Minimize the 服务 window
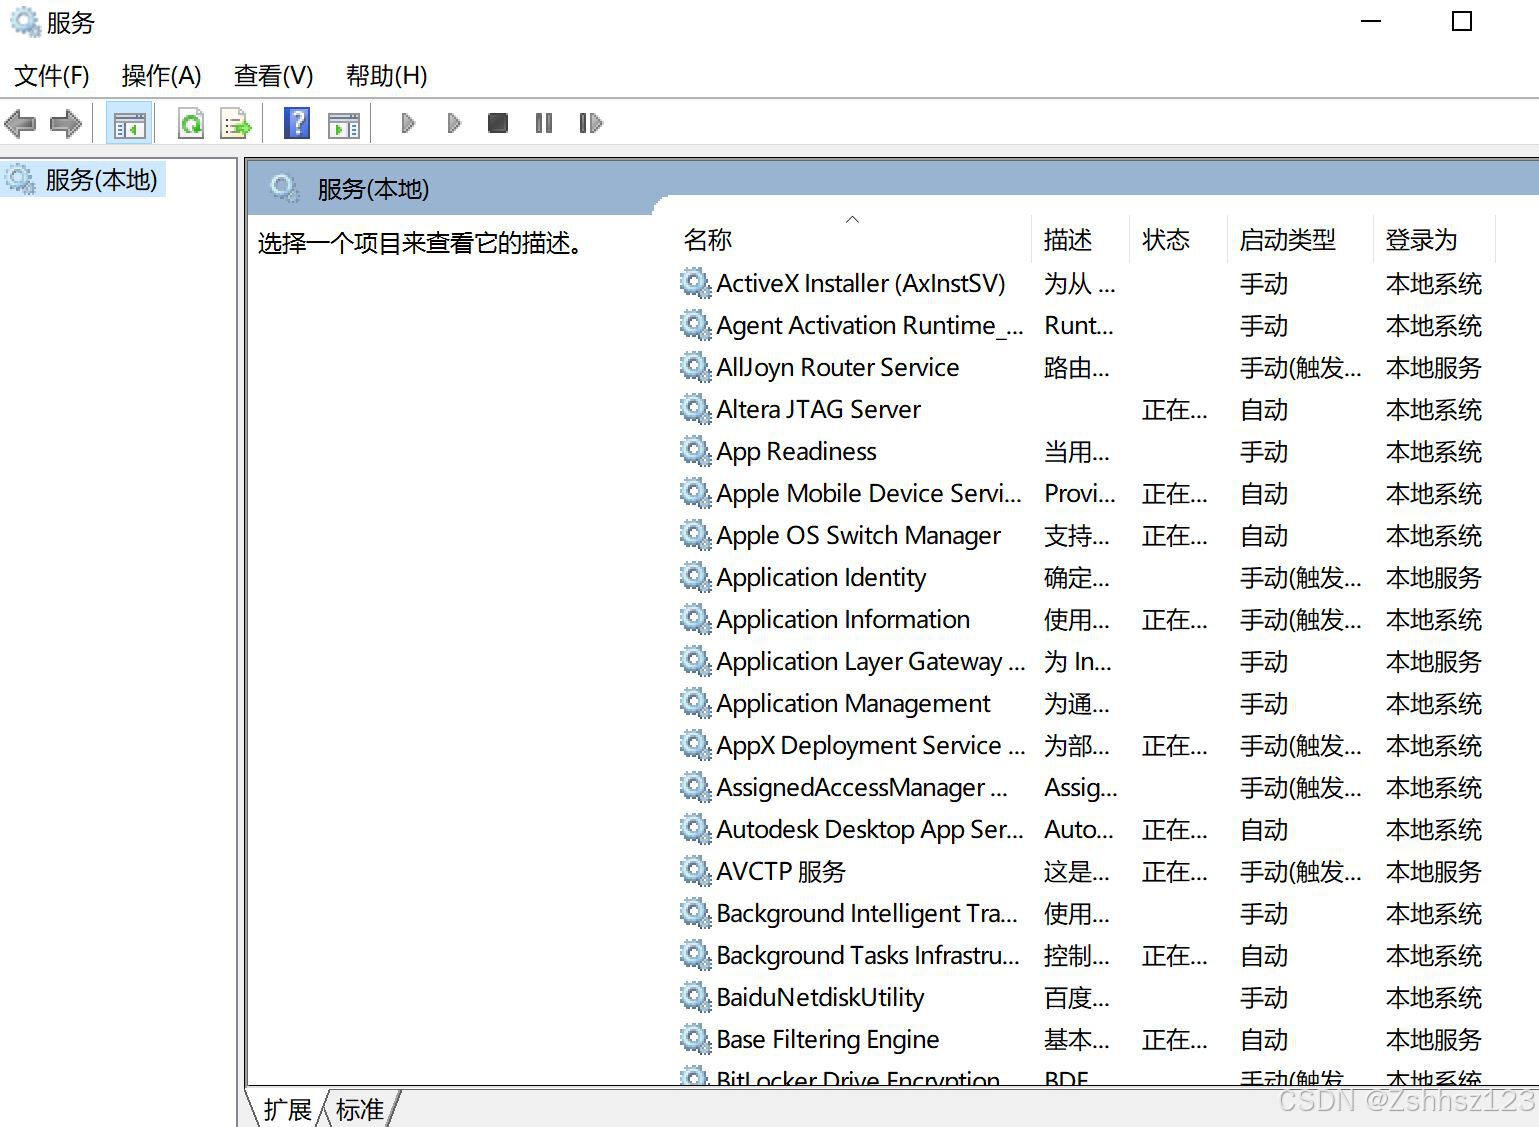The image size is (1539, 1127). 1371,21
